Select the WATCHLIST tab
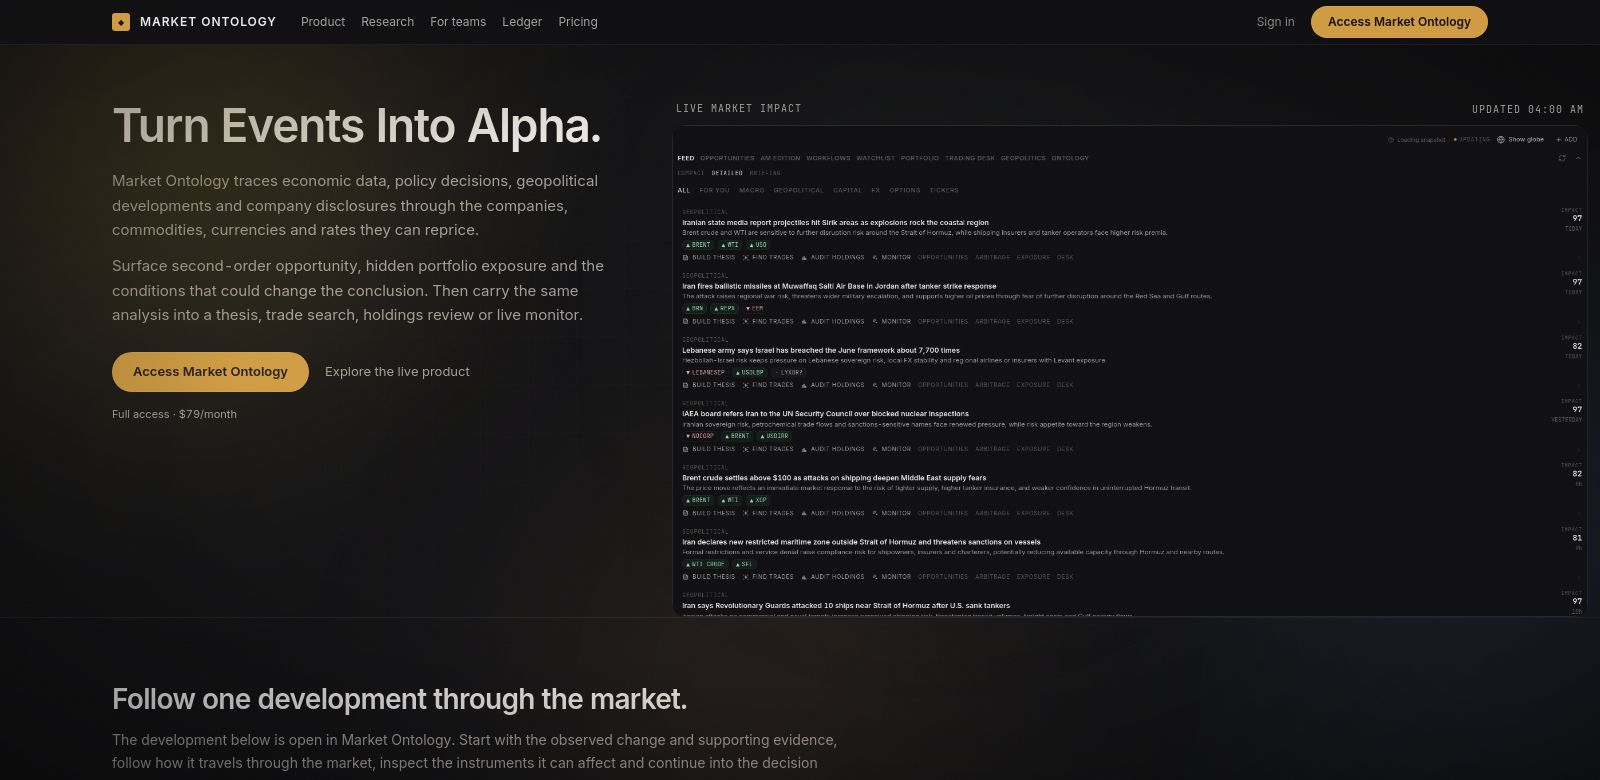 [875, 158]
